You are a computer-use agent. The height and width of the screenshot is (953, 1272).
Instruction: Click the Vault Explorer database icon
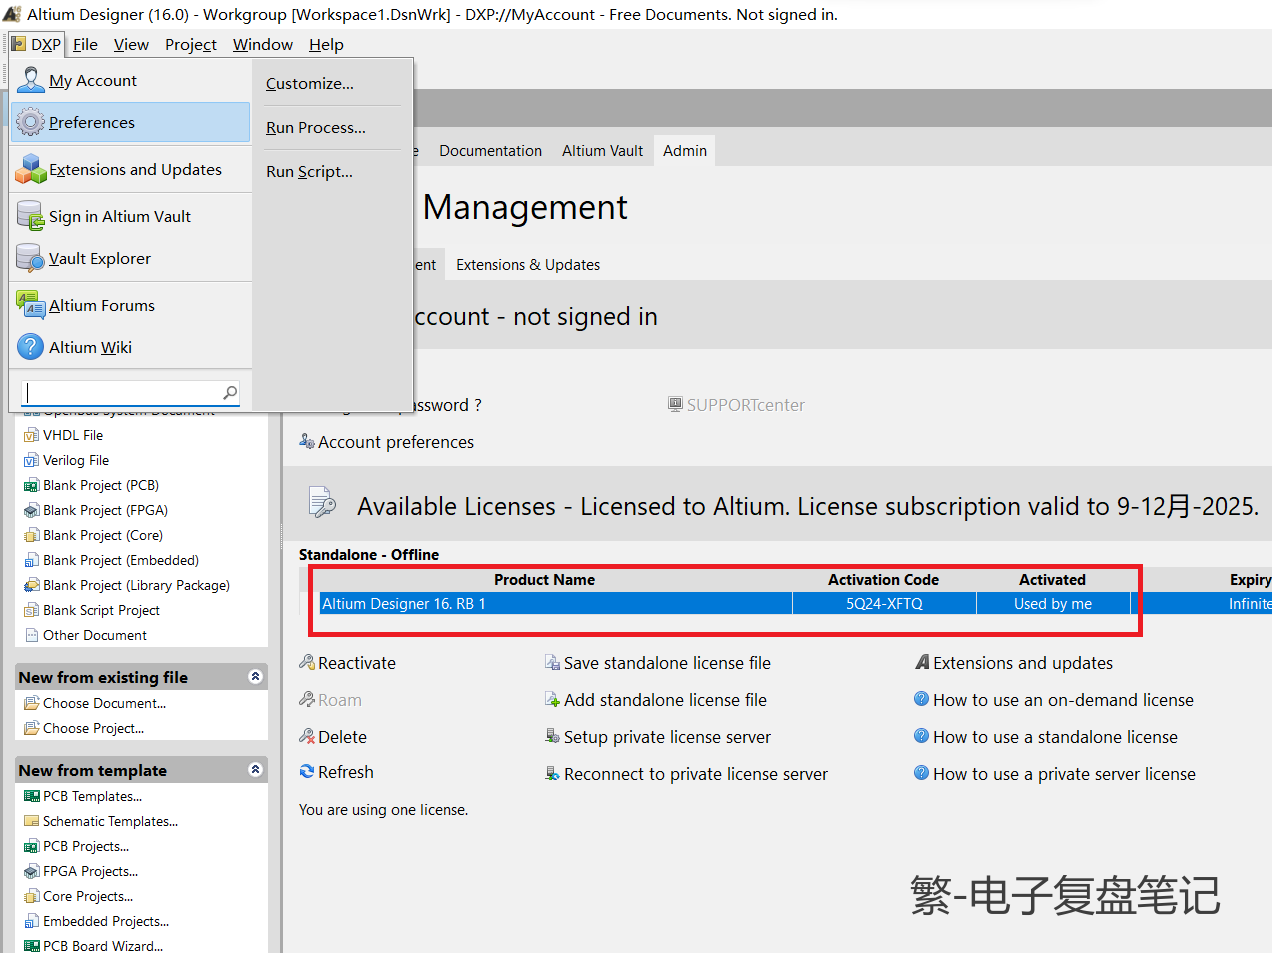[x=31, y=258]
